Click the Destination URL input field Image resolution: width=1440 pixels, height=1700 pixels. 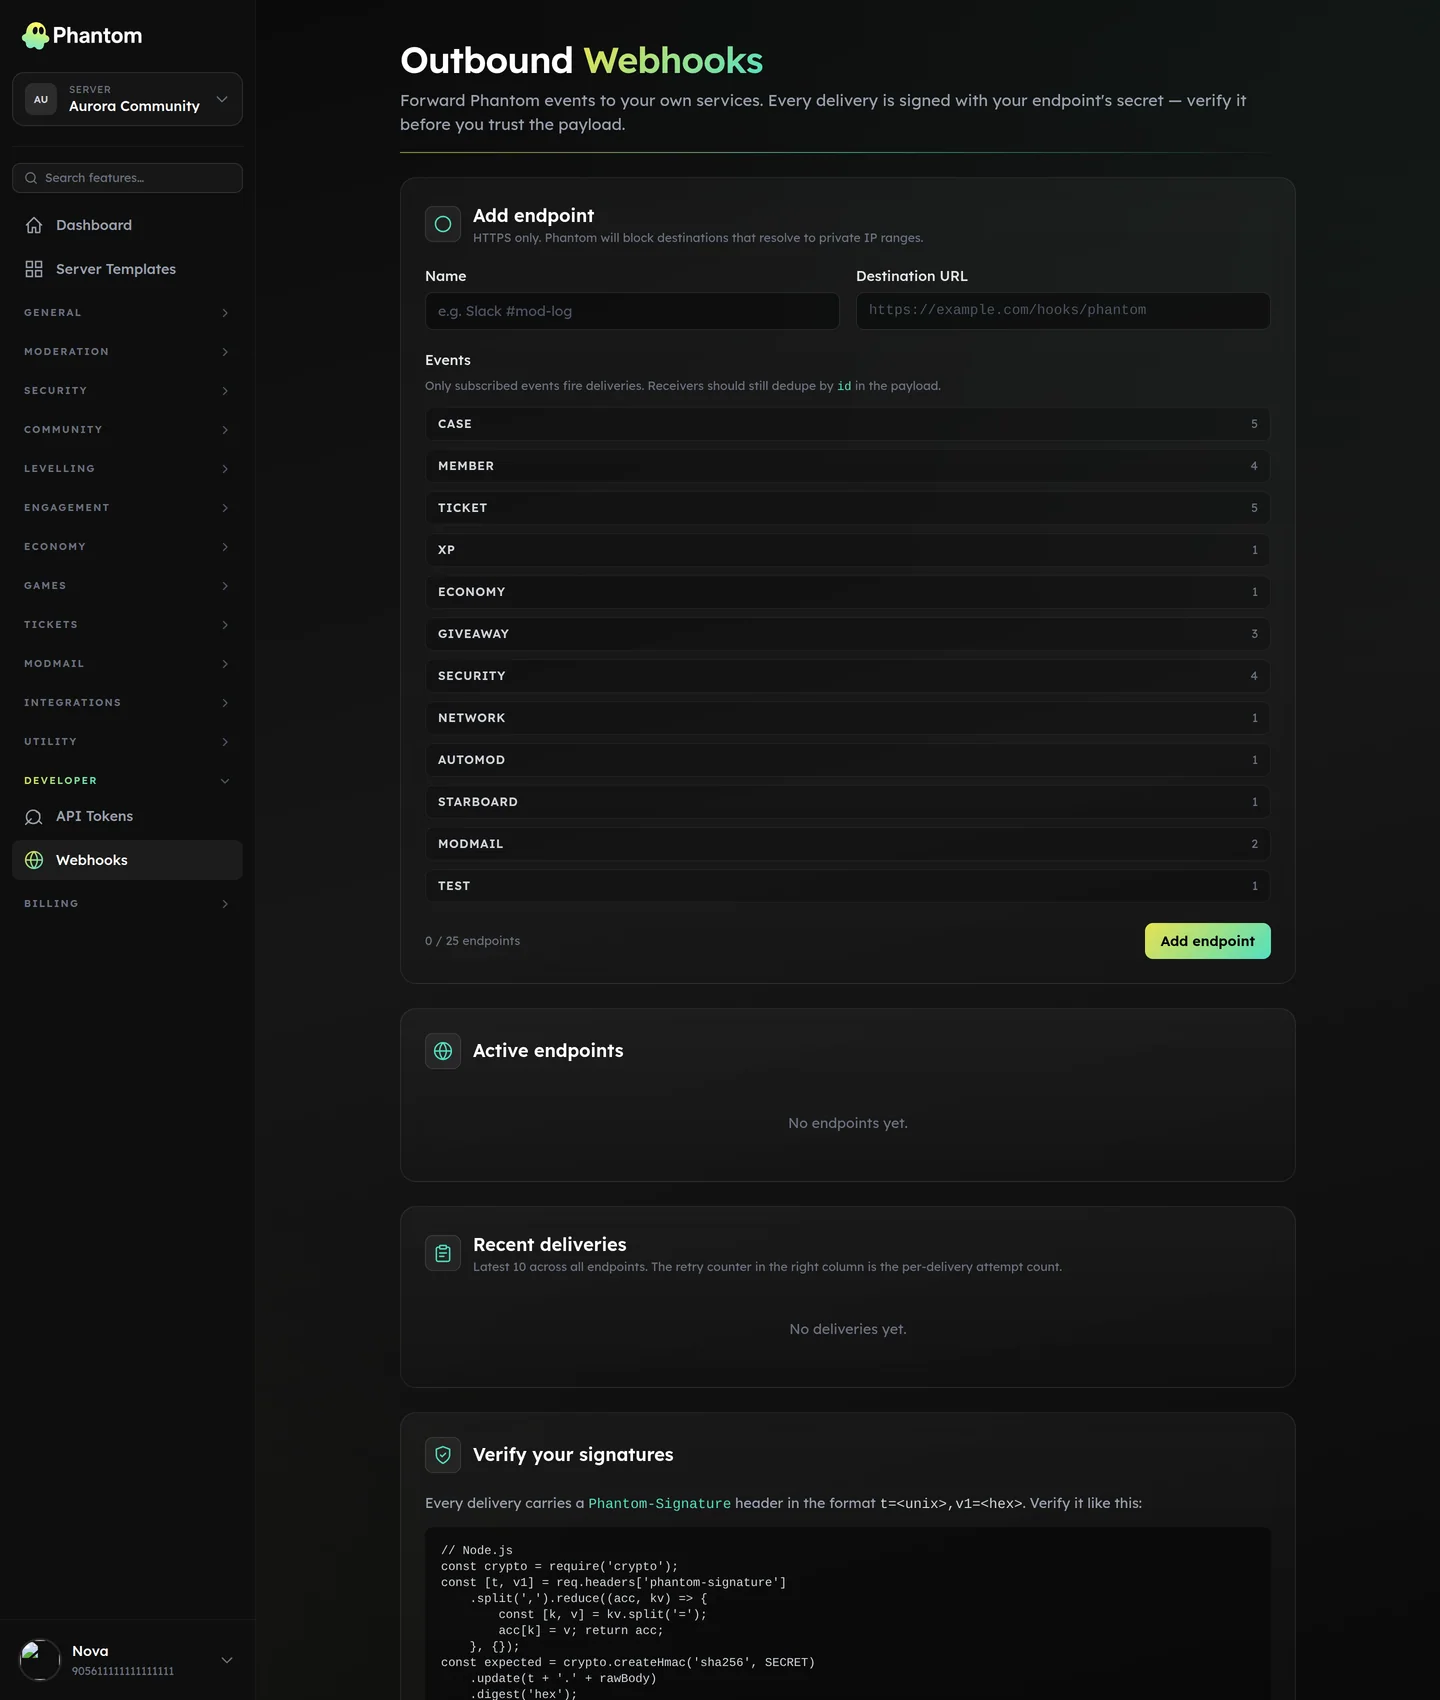1063,311
